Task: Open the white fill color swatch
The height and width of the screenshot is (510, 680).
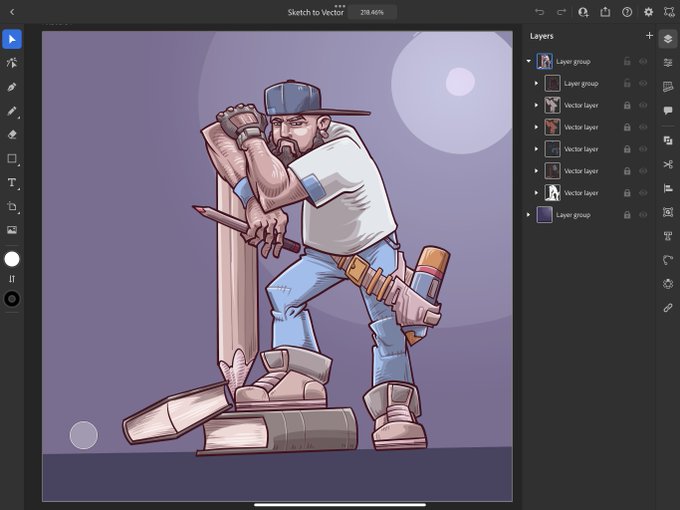Action: pos(12,259)
